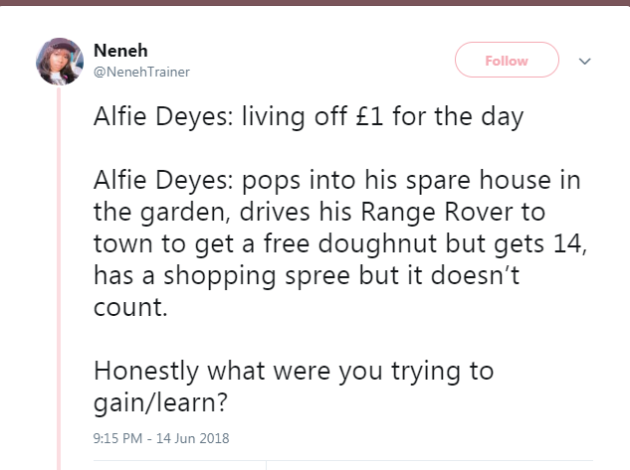This screenshot has width=630, height=470.
Task: Open the Neneh display name link
Action: (x=112, y=50)
